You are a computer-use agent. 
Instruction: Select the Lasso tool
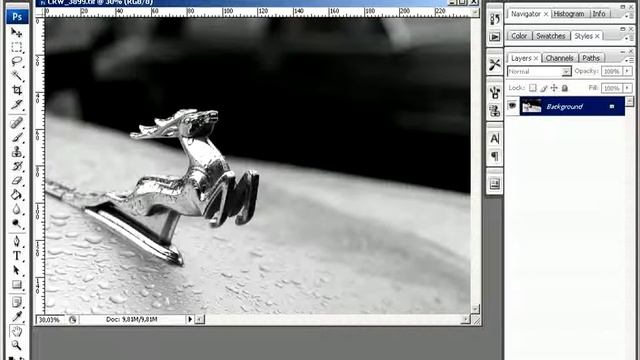click(16, 61)
